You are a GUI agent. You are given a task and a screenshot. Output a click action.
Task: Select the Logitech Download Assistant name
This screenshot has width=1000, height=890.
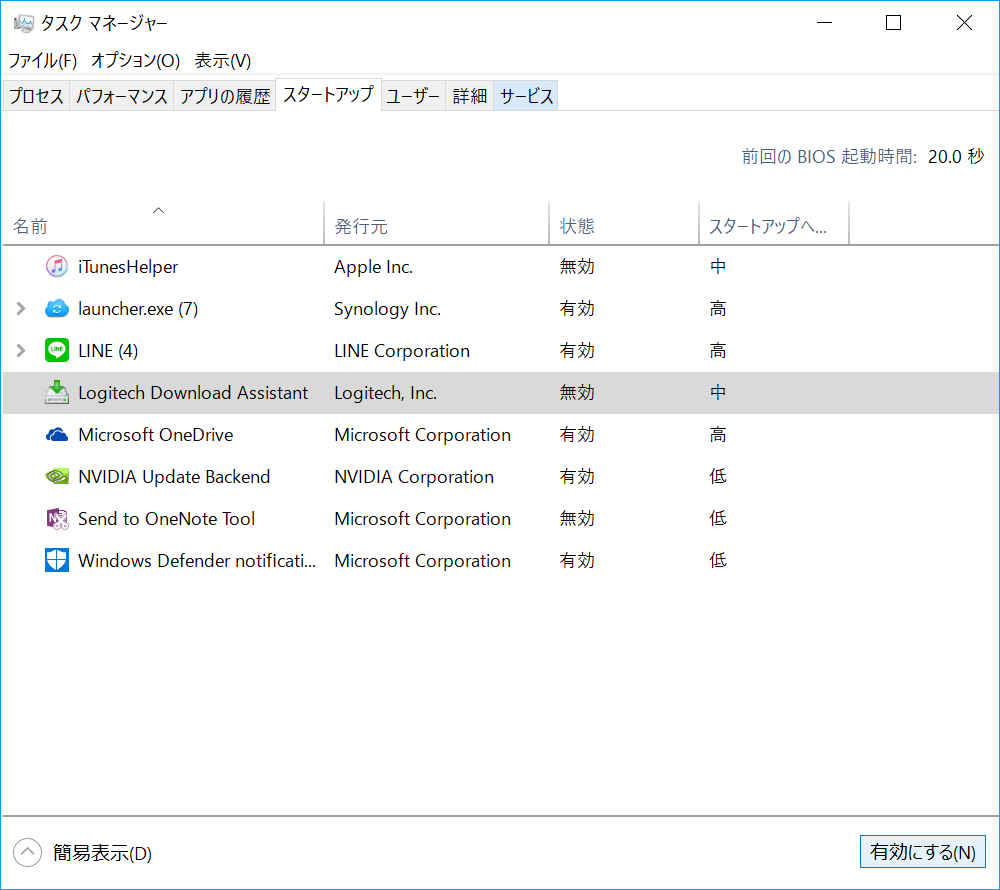pos(193,393)
